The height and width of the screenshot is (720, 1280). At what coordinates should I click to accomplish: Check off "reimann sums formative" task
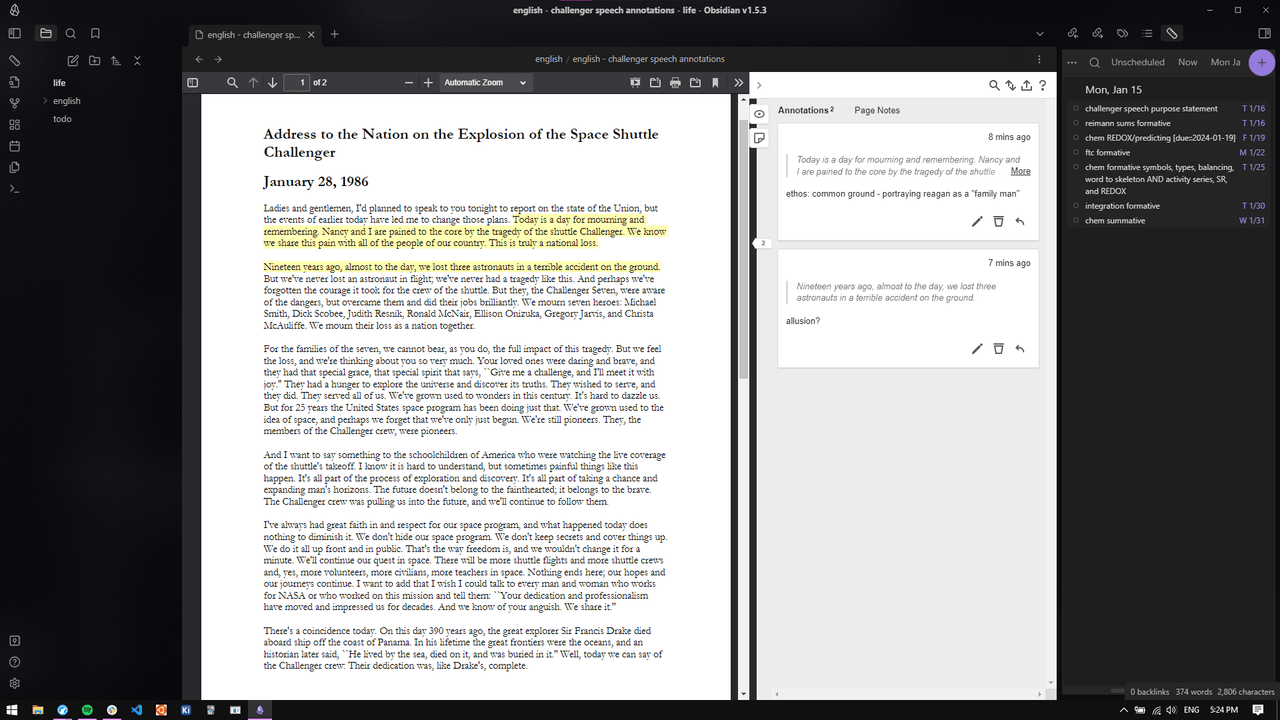coord(1076,124)
